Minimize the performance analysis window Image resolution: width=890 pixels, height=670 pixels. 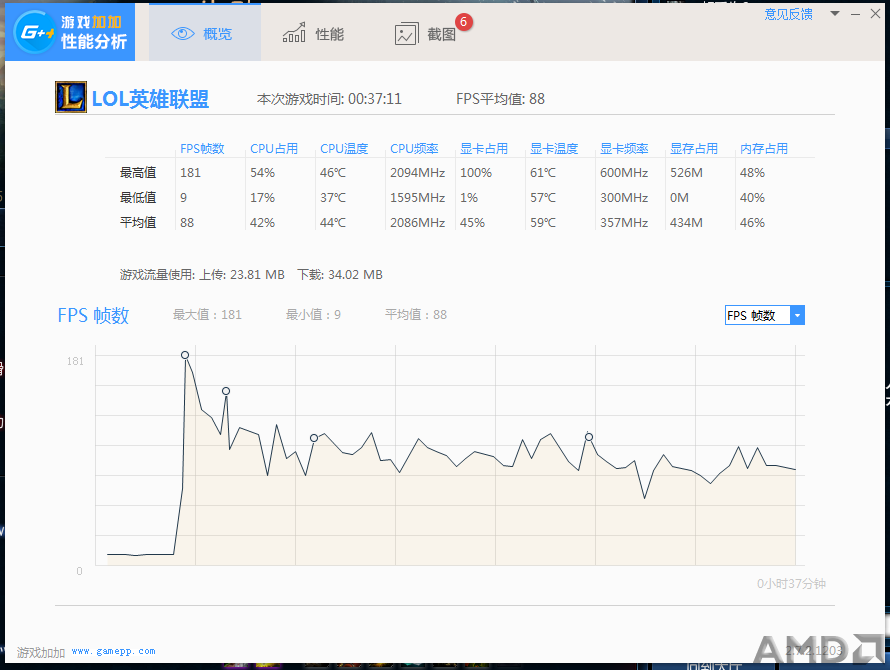click(x=855, y=14)
